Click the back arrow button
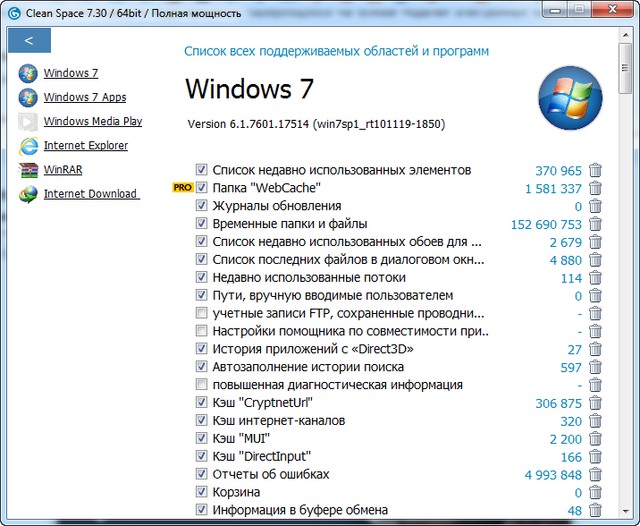Viewport: 640px width, 526px height. click(x=29, y=41)
